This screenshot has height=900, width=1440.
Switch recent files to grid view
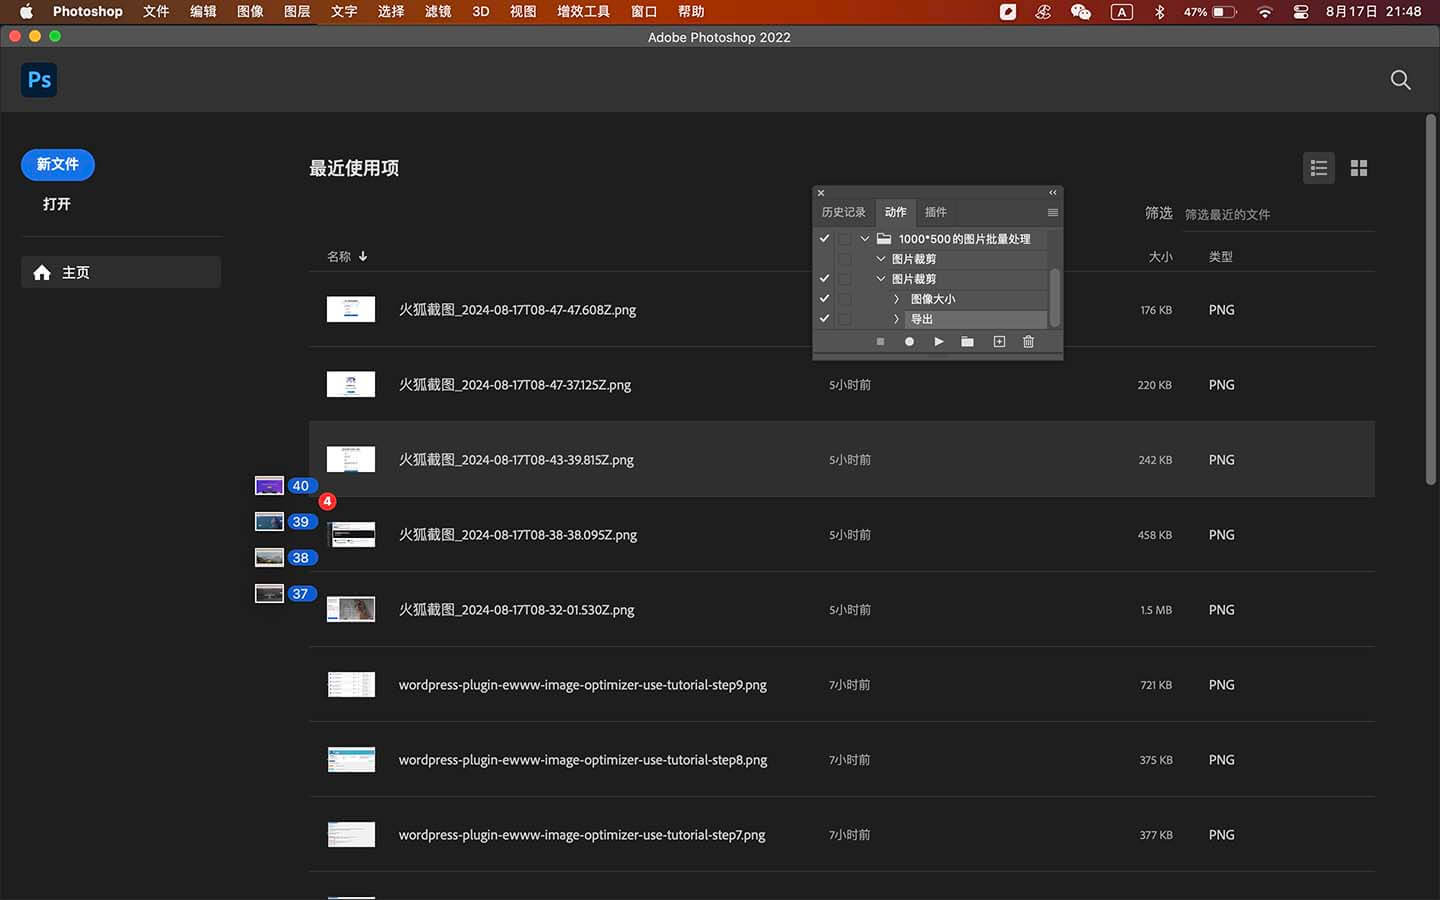[1358, 168]
